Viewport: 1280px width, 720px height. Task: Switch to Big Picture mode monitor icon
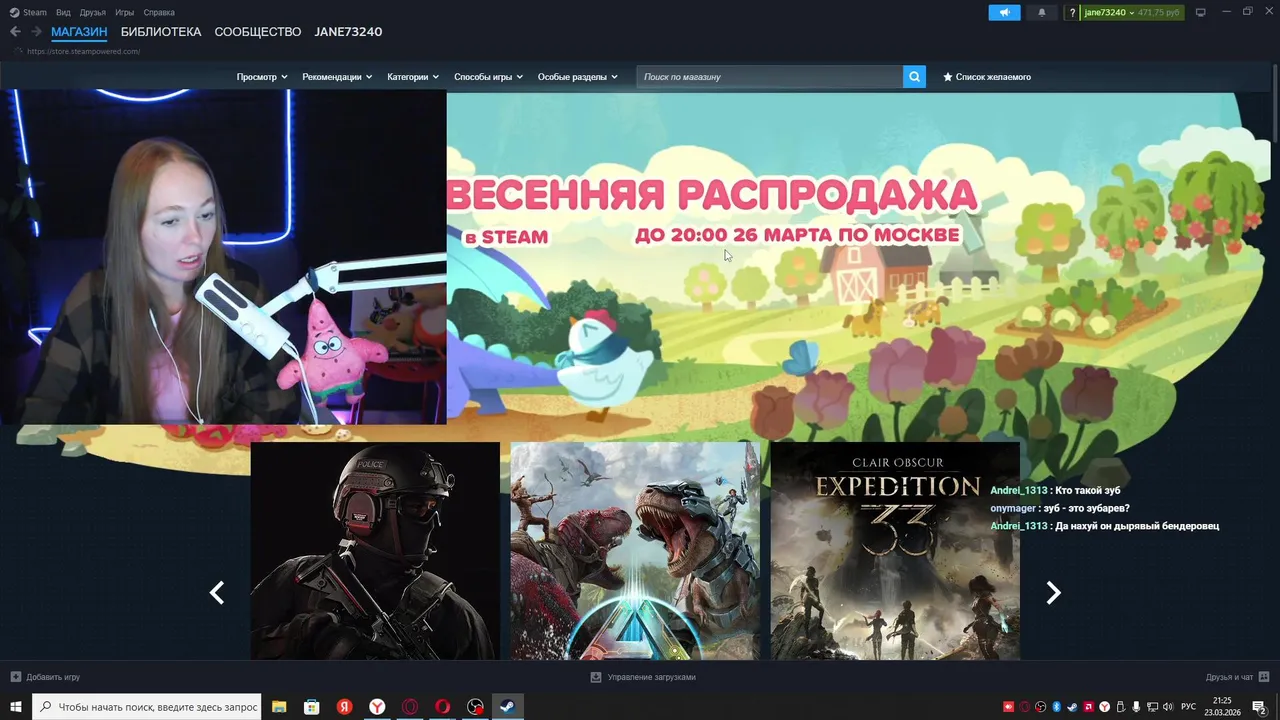coord(1201,12)
